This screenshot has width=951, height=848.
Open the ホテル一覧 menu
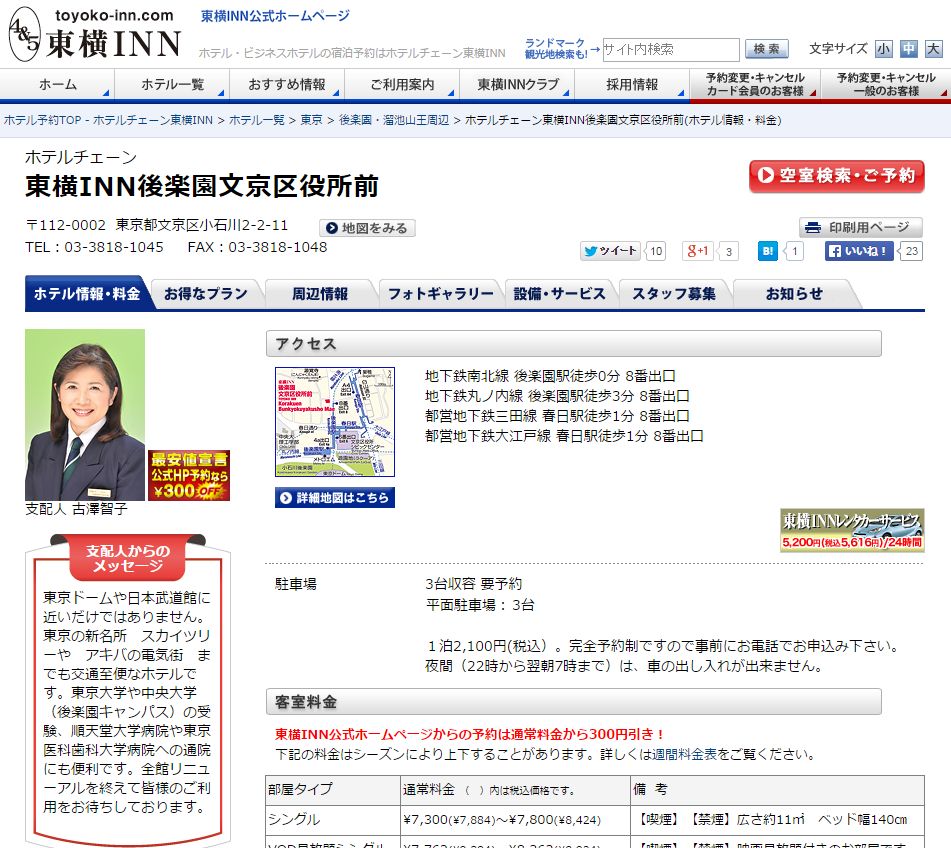[x=172, y=84]
